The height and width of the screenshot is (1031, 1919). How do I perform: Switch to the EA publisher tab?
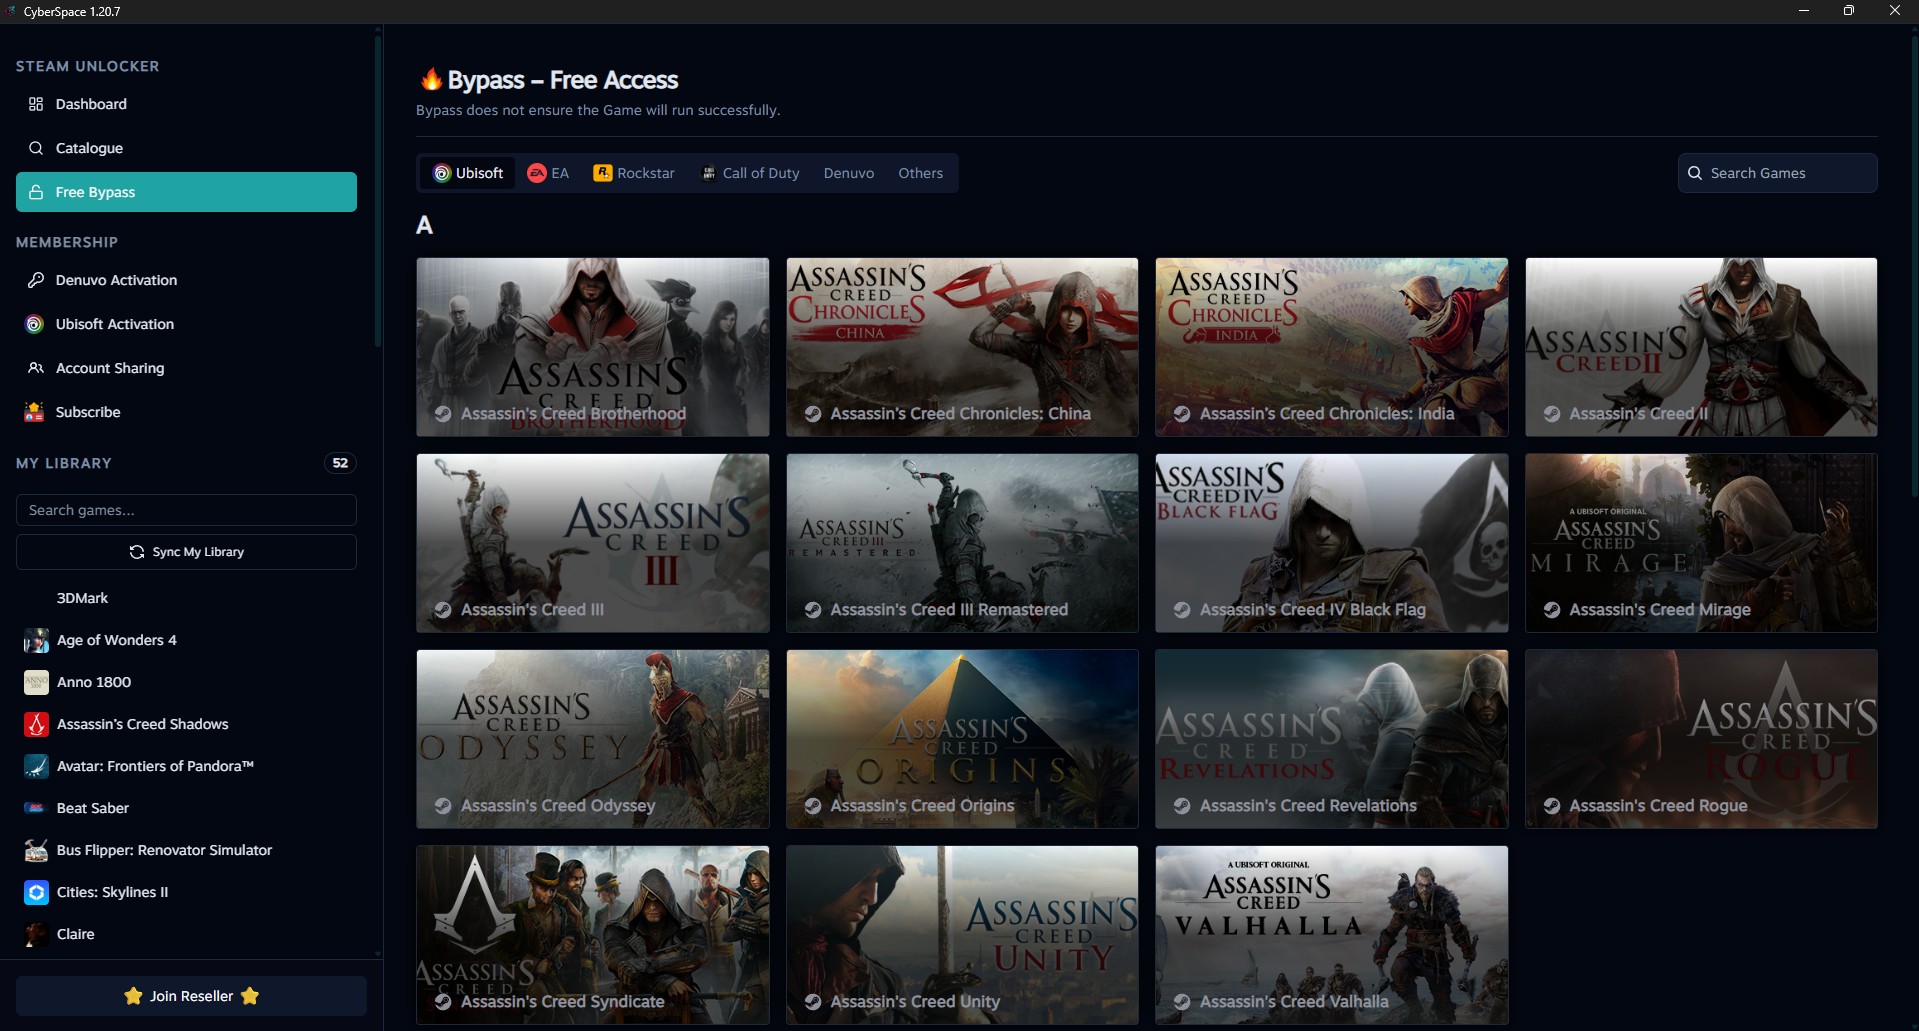coord(548,173)
